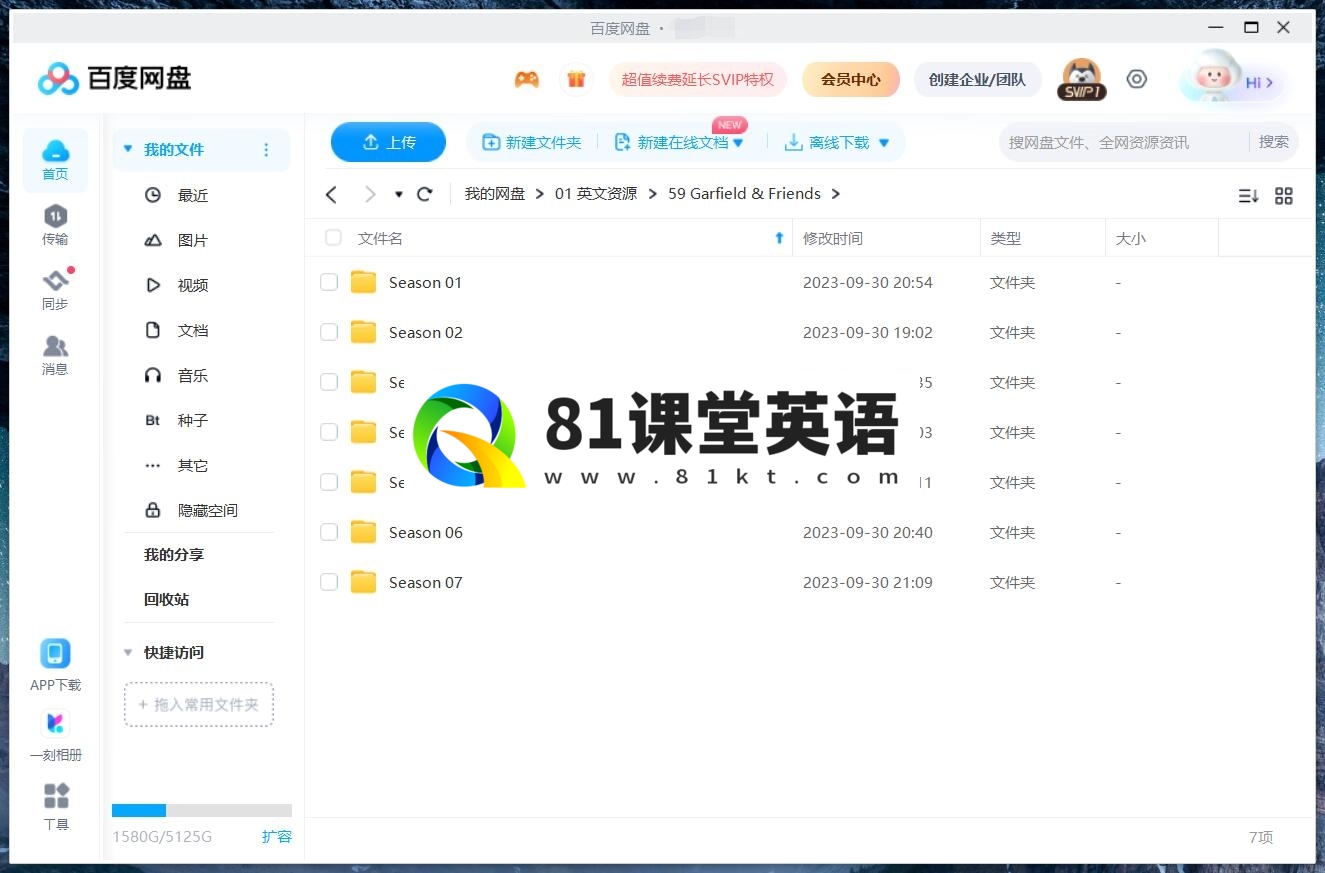The image size is (1325, 873).
Task: Open the sort order menu icon
Action: click(1248, 196)
